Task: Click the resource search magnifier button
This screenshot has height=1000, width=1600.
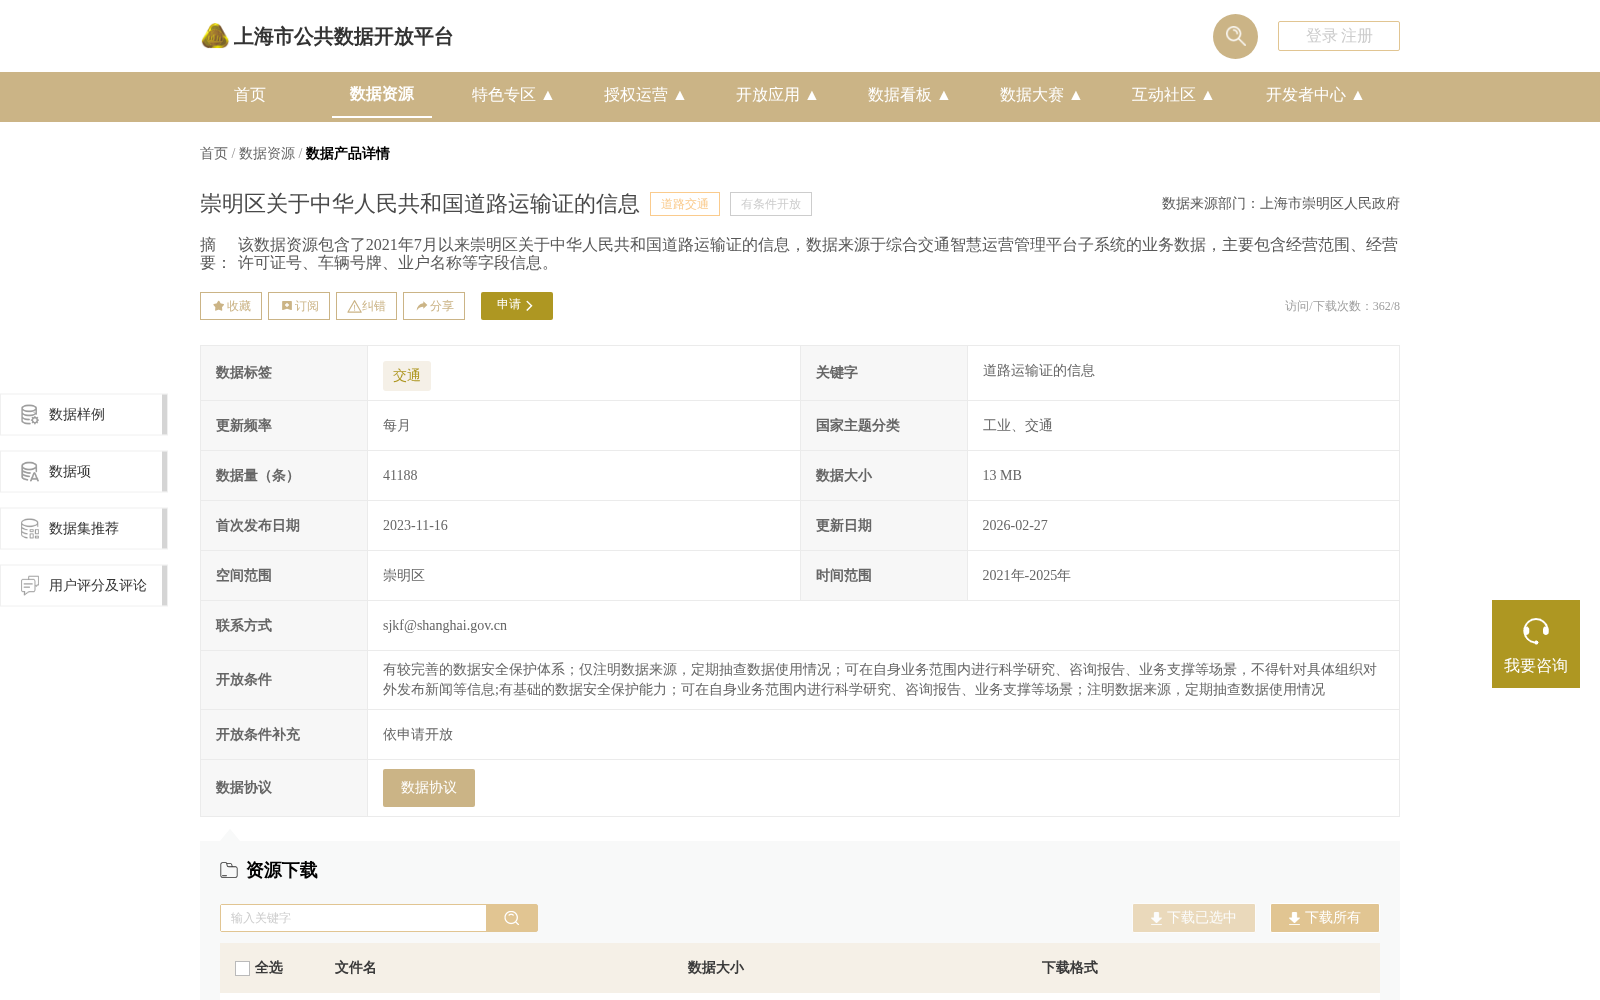Action: pyautogui.click(x=512, y=918)
